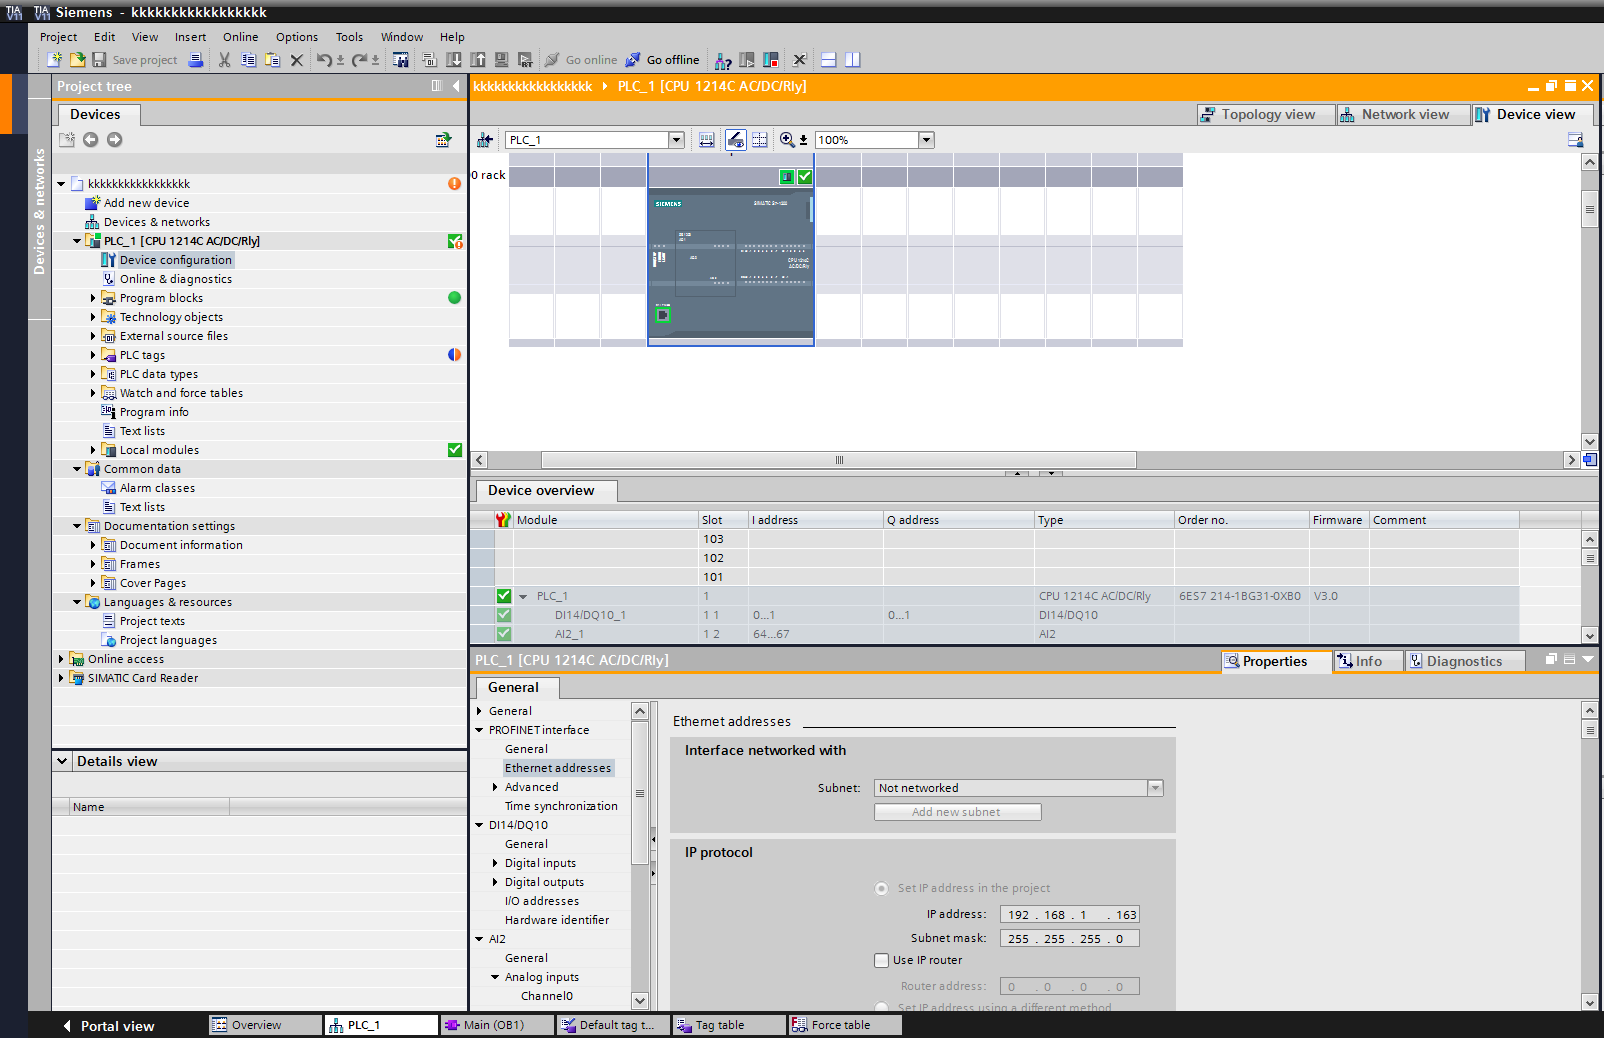Select Set IP address in the project

click(x=881, y=888)
